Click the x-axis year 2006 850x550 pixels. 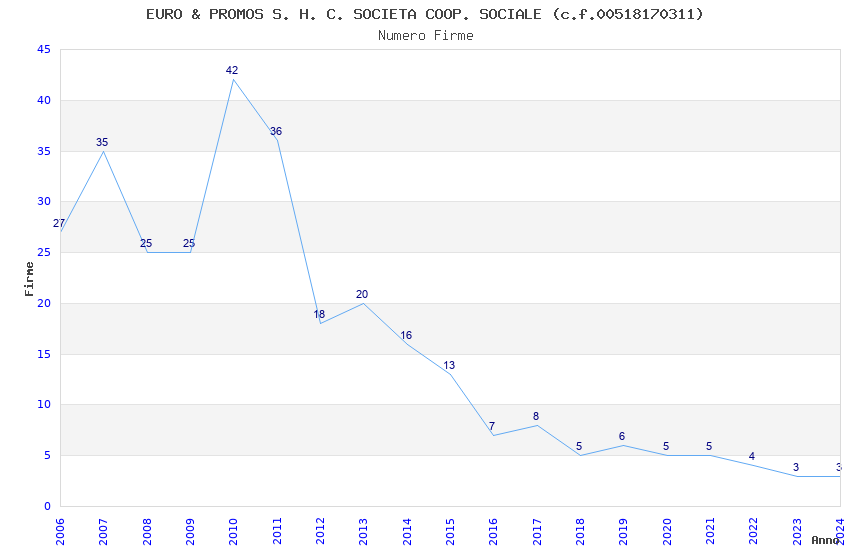[60, 532]
